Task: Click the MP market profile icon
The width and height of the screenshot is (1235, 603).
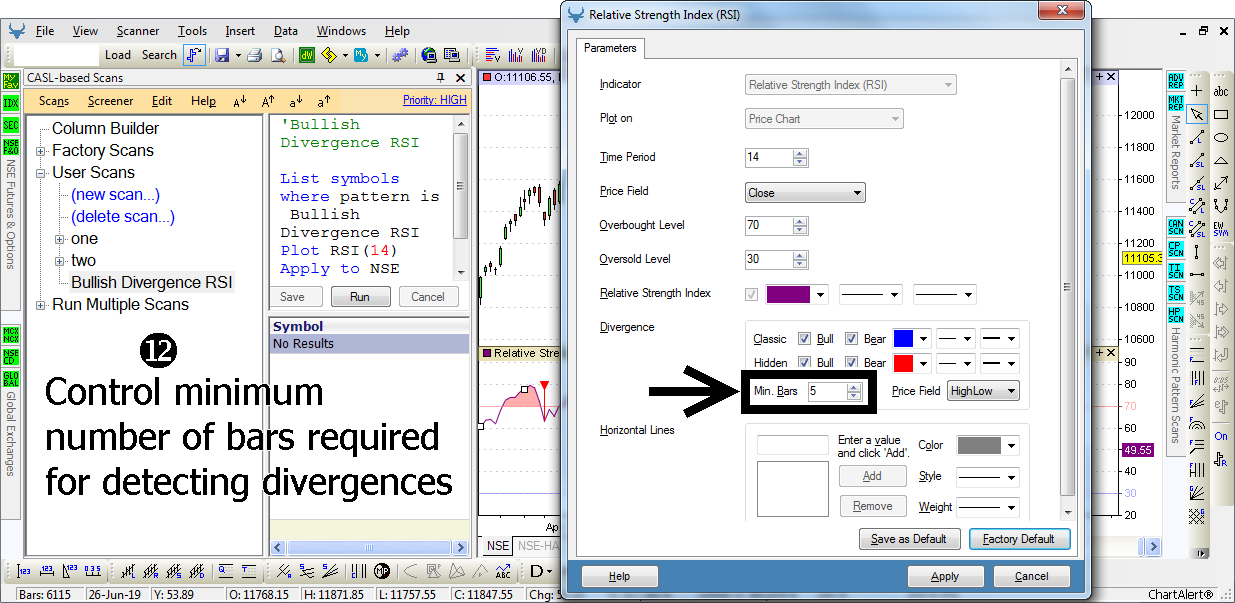Action: tap(382, 571)
